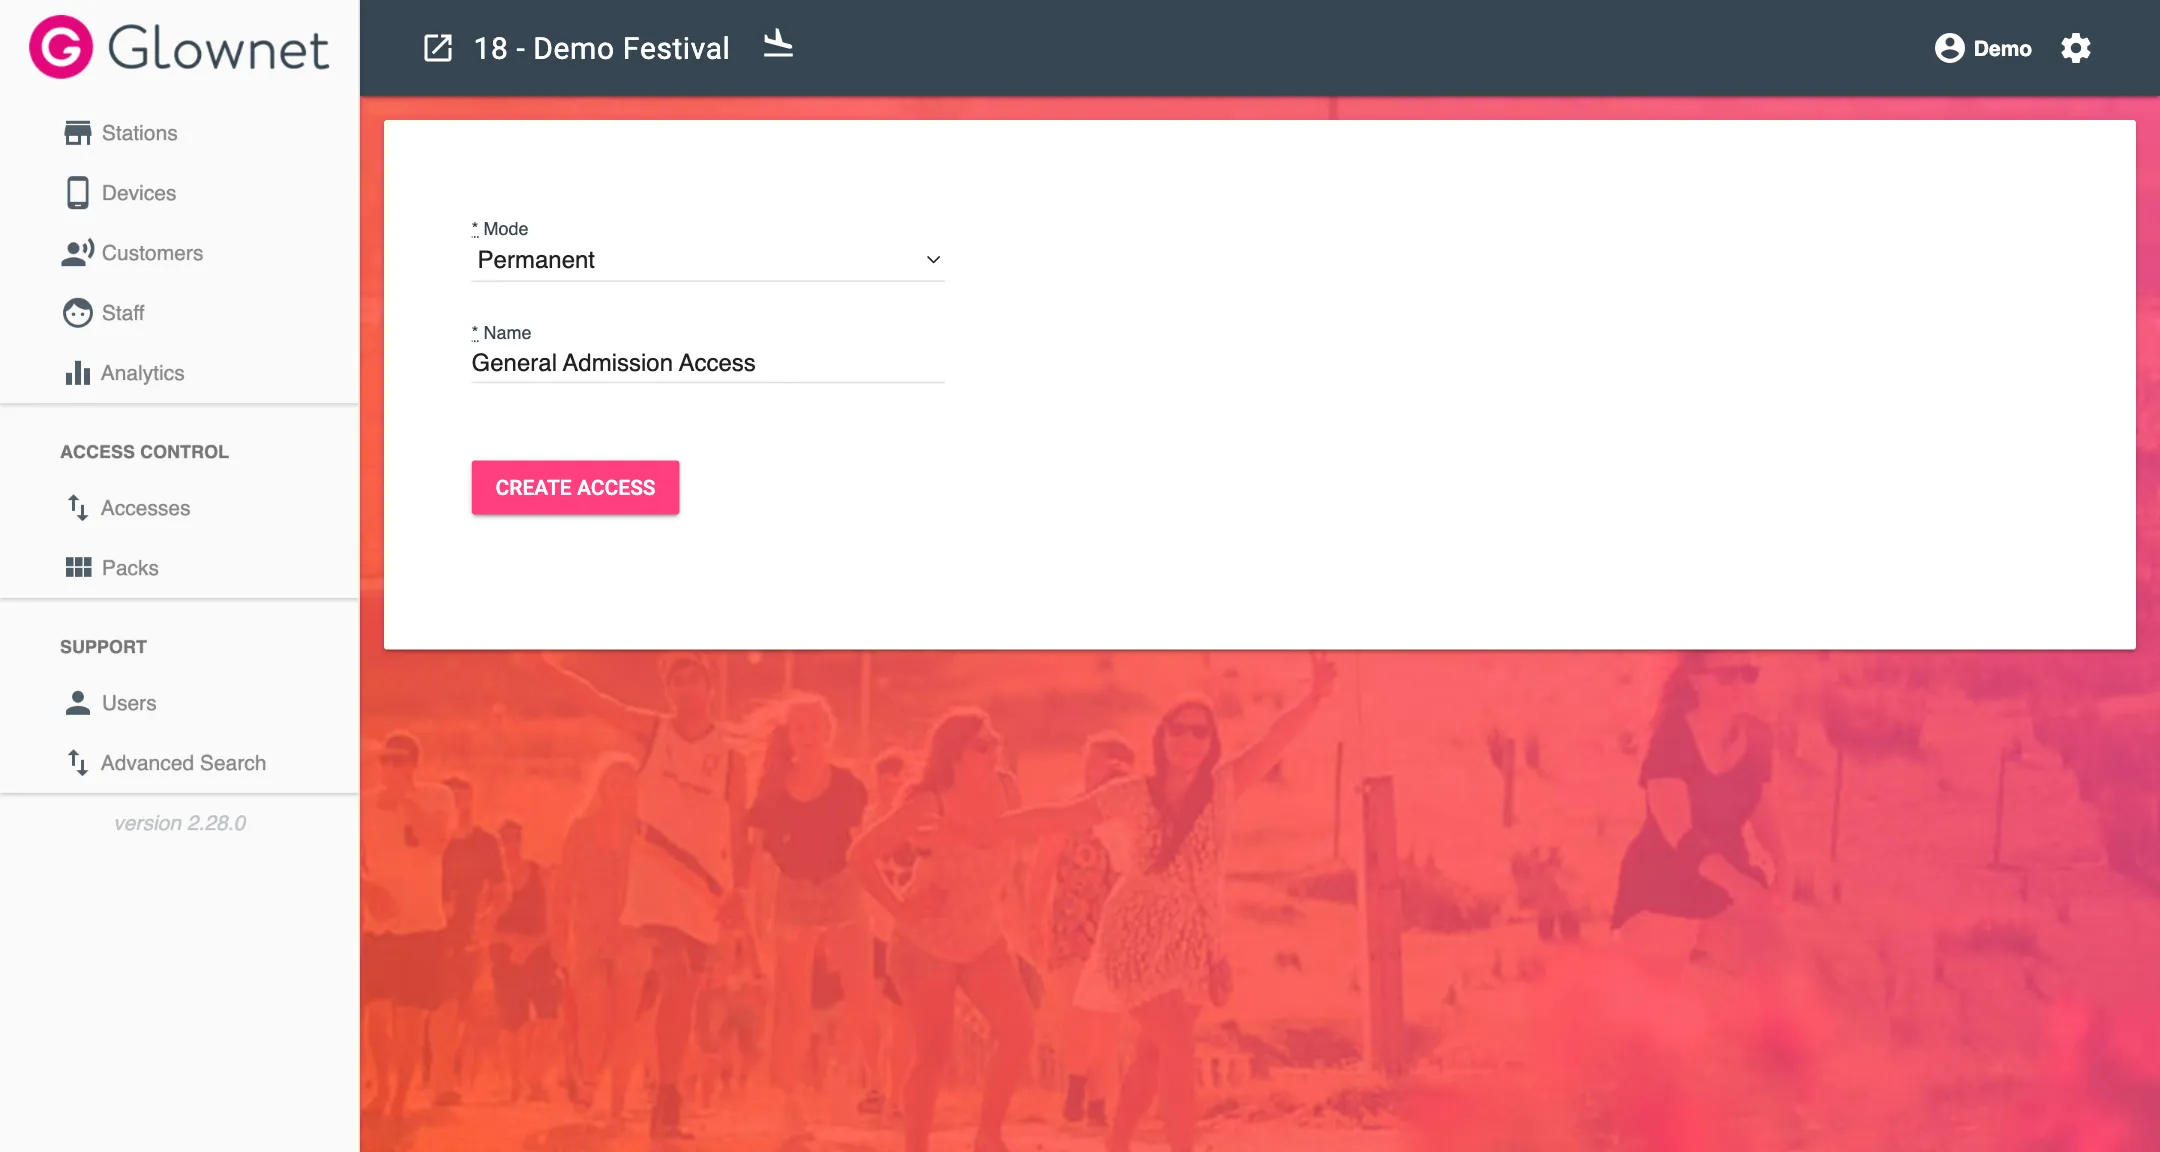Click the 18 - Demo Festival title link
The height and width of the screenshot is (1152, 2160).
coord(601,48)
